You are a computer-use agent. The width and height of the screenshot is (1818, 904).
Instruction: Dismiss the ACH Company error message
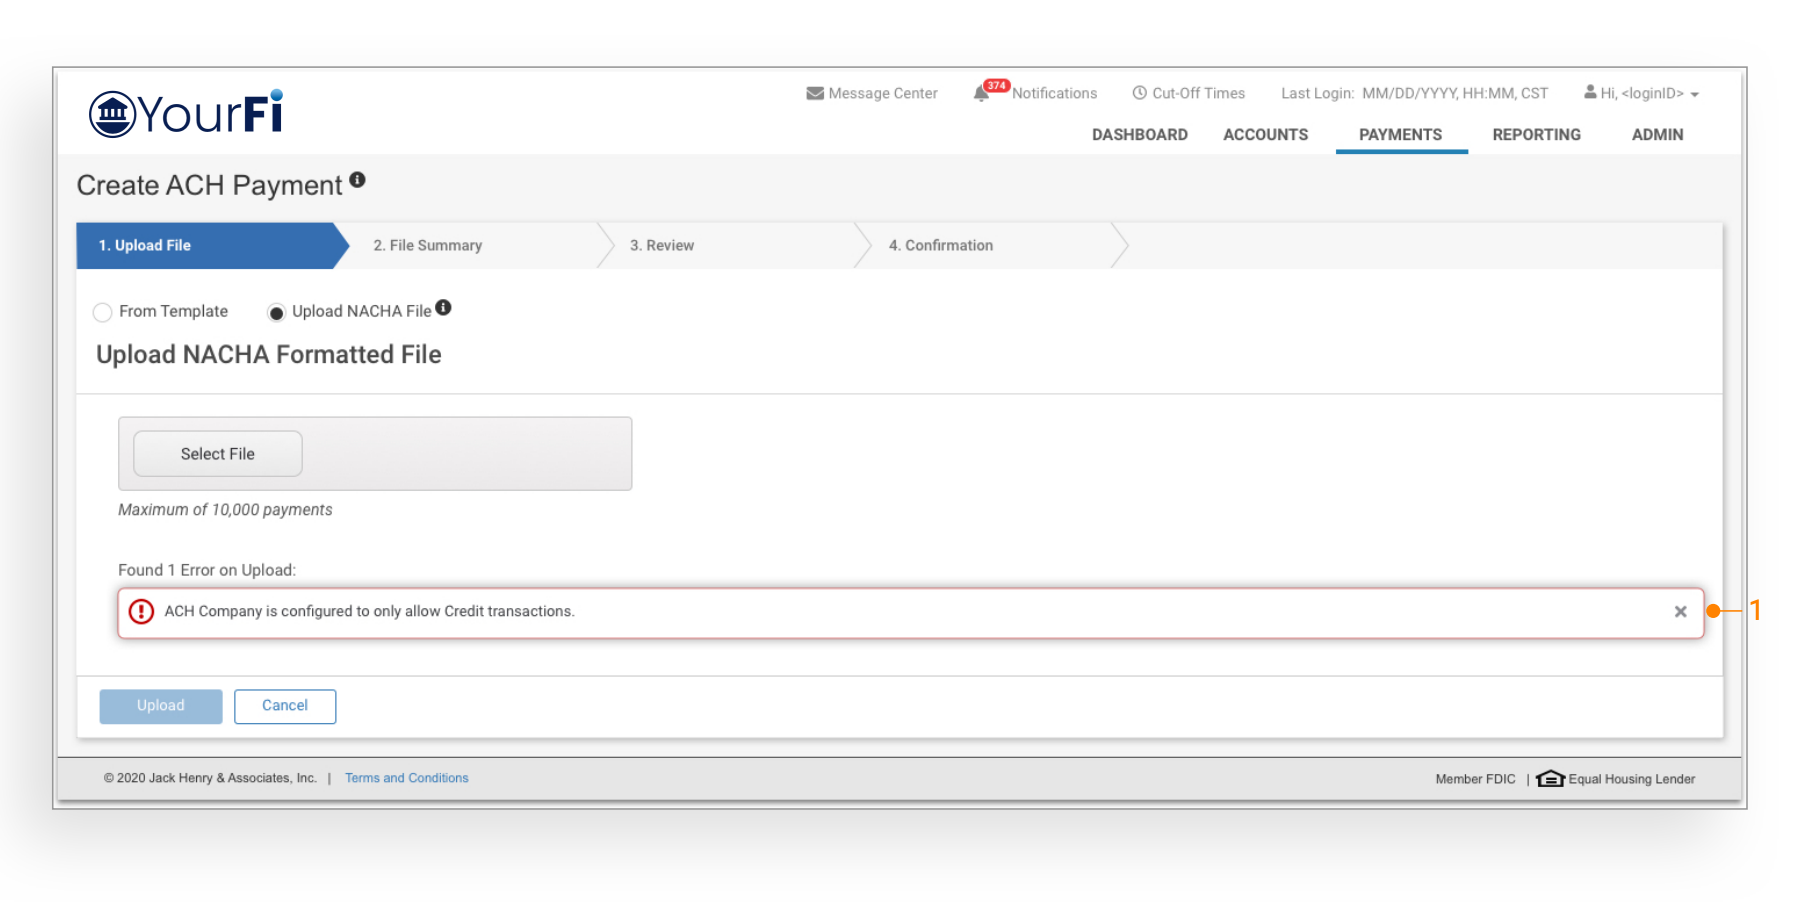[1680, 612]
